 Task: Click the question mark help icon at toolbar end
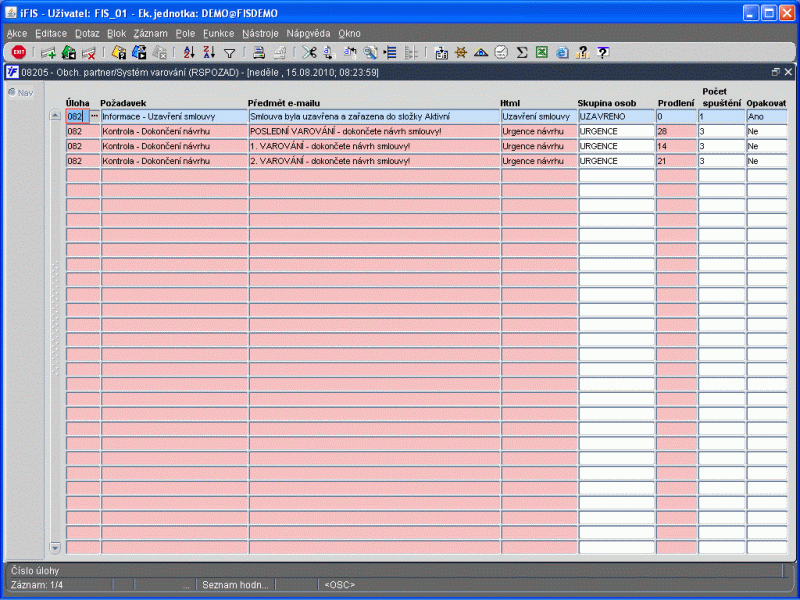603,52
